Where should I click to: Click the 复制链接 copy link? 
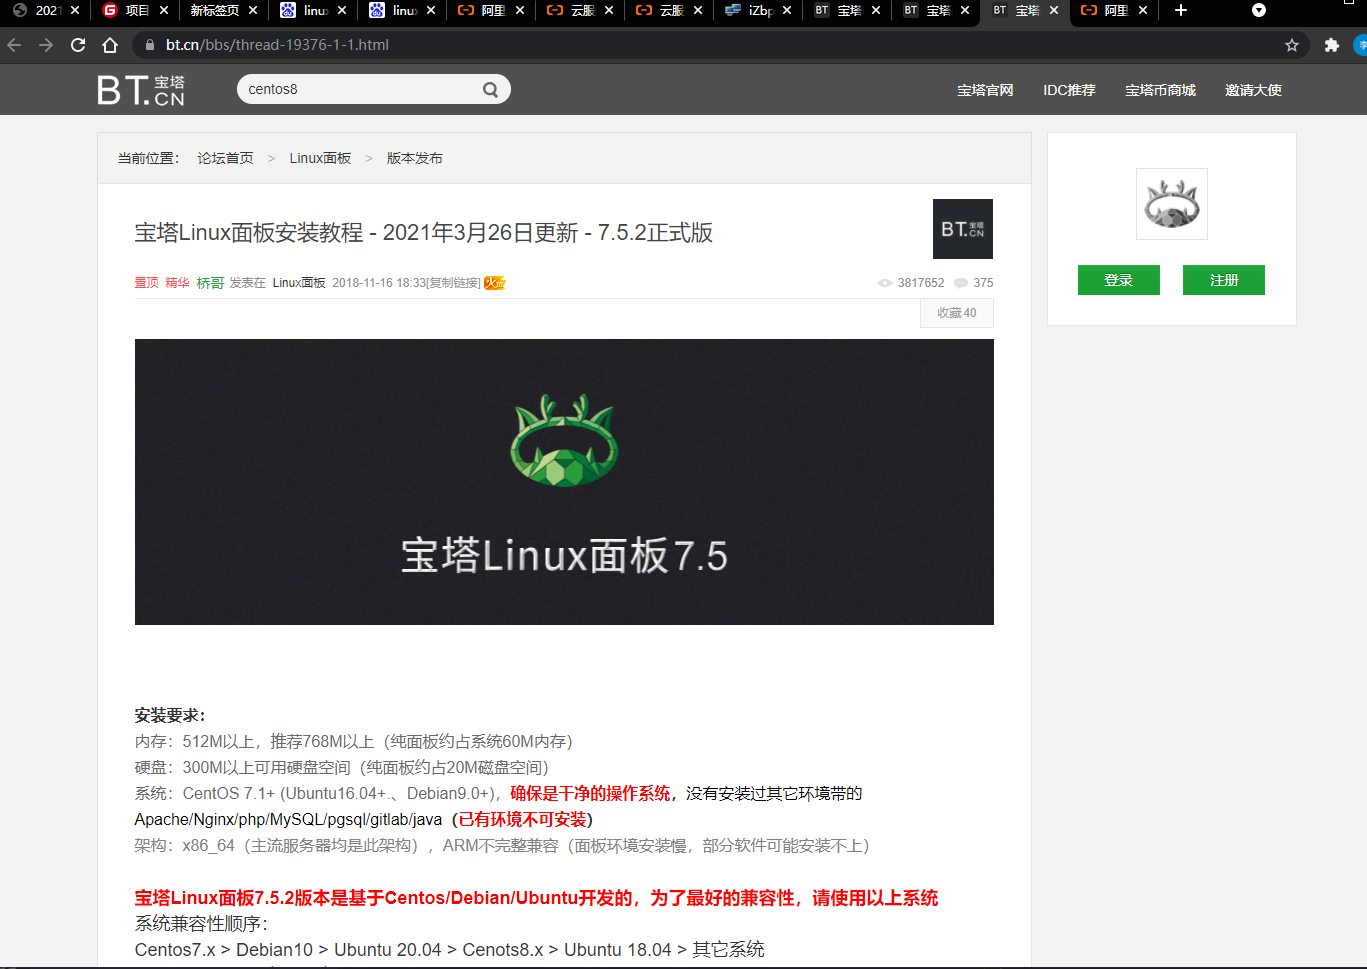click(454, 283)
